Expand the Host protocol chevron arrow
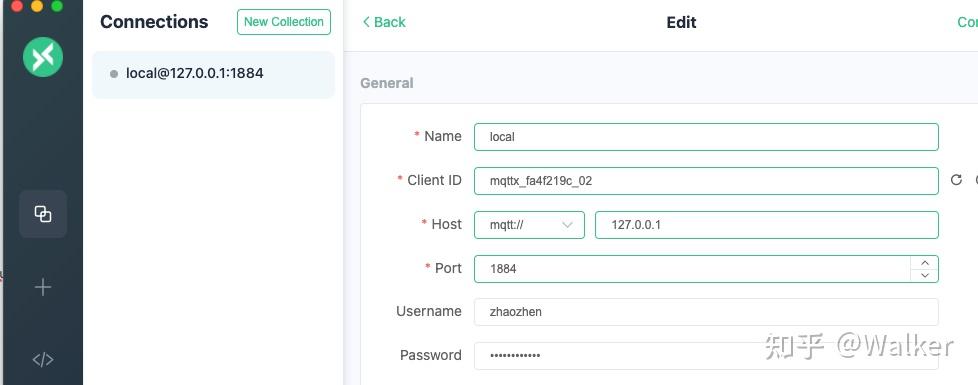This screenshot has height=385, width=978. (x=568, y=225)
